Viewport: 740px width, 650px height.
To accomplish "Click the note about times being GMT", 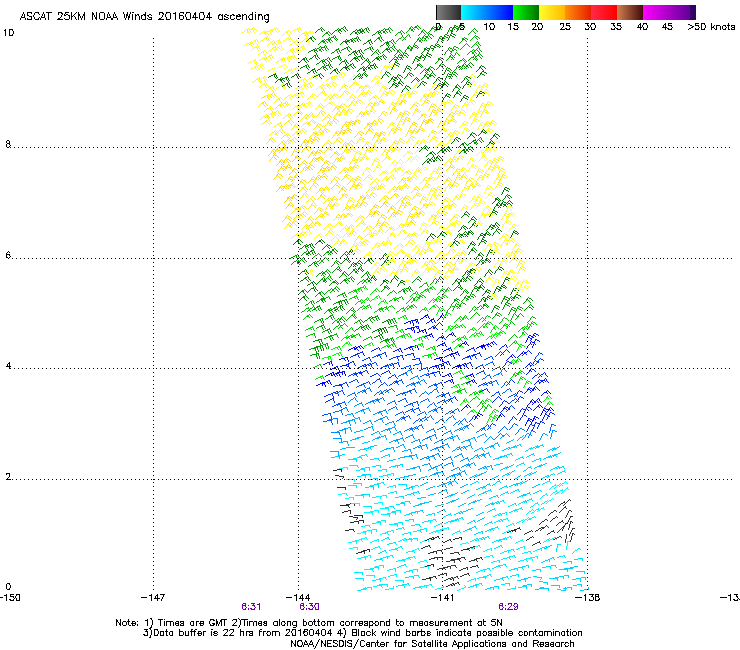I will pos(309,623).
